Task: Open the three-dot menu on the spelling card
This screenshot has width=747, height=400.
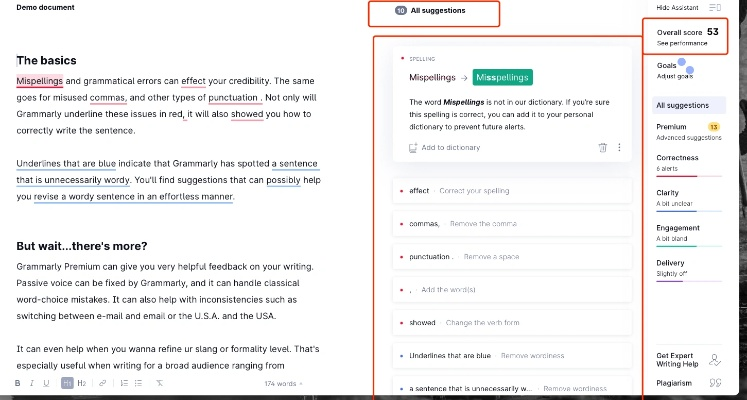Action: click(x=619, y=148)
